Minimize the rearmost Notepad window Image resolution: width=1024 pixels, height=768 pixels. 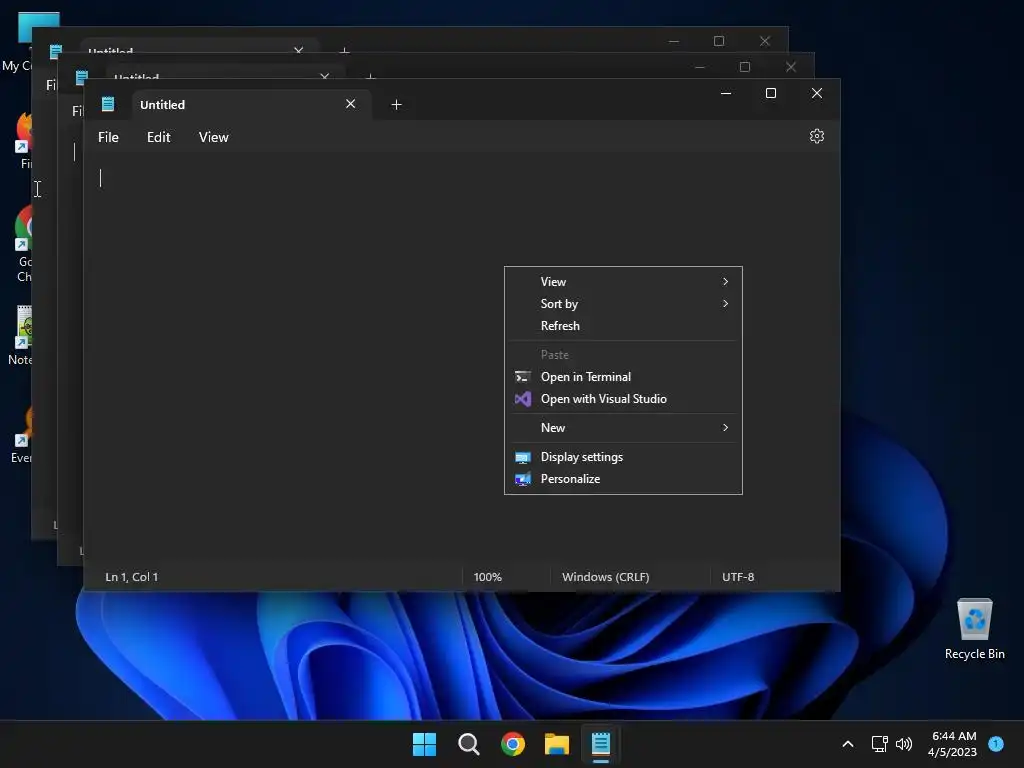pyautogui.click(x=674, y=40)
